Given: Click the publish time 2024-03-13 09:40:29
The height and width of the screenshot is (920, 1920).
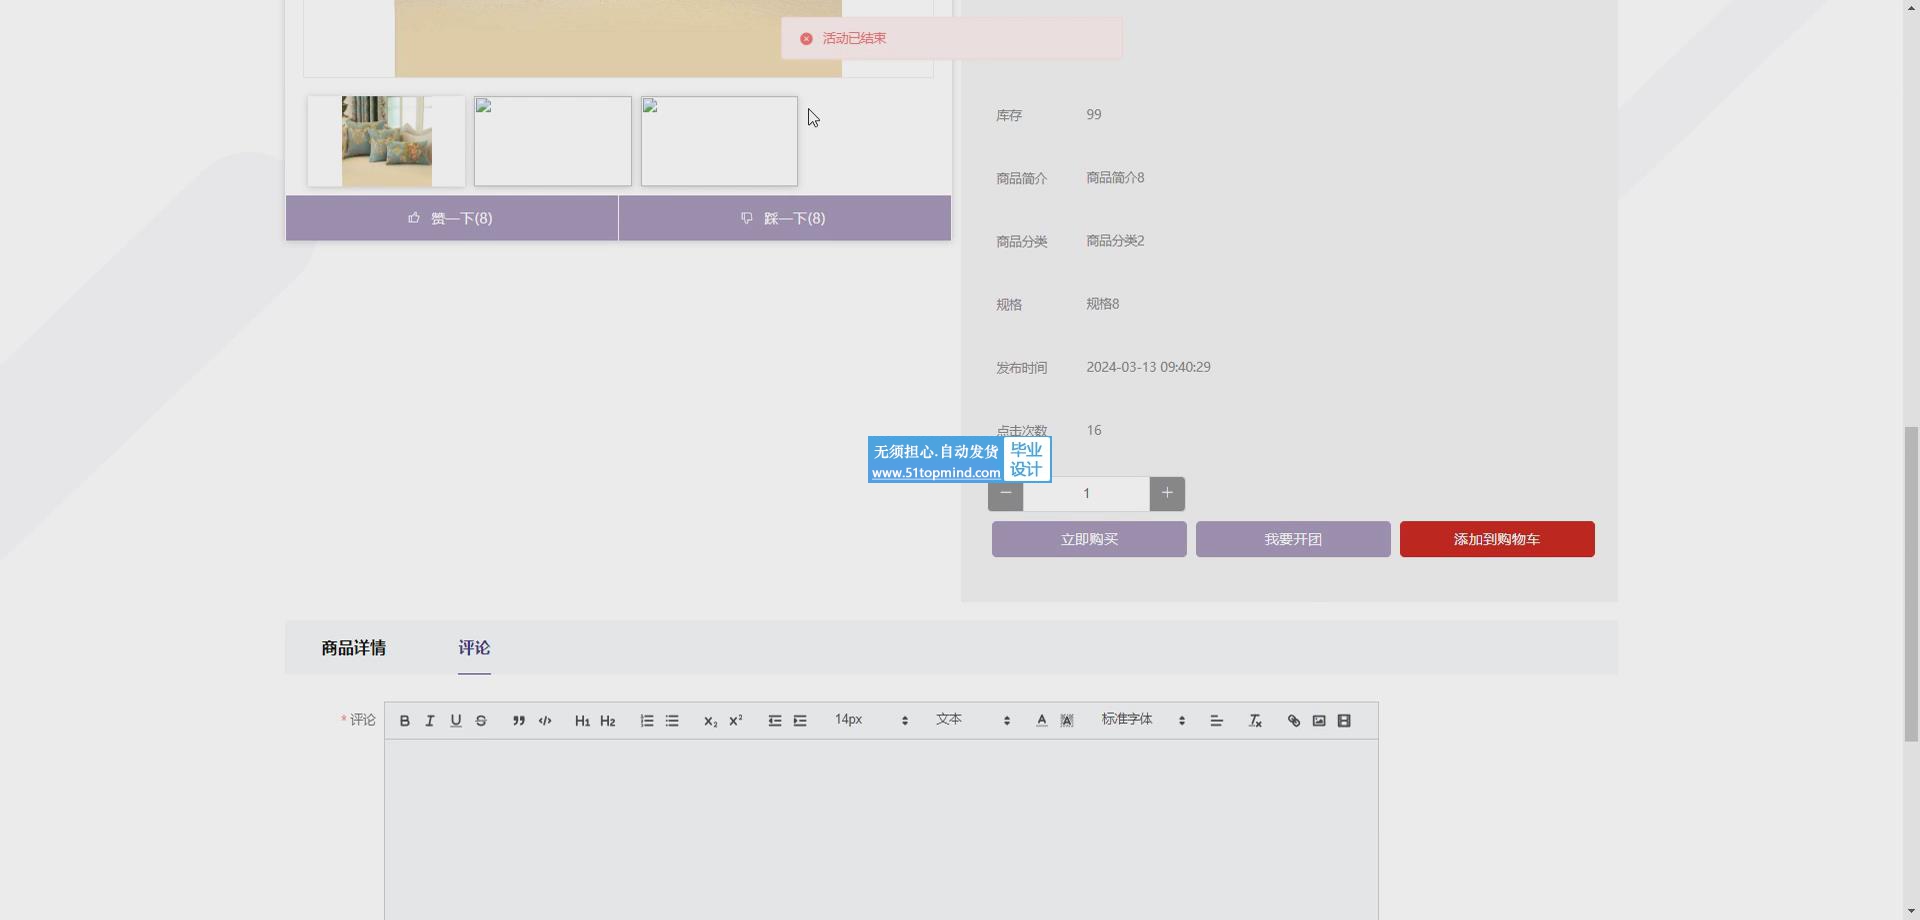Looking at the screenshot, I should point(1148,367).
